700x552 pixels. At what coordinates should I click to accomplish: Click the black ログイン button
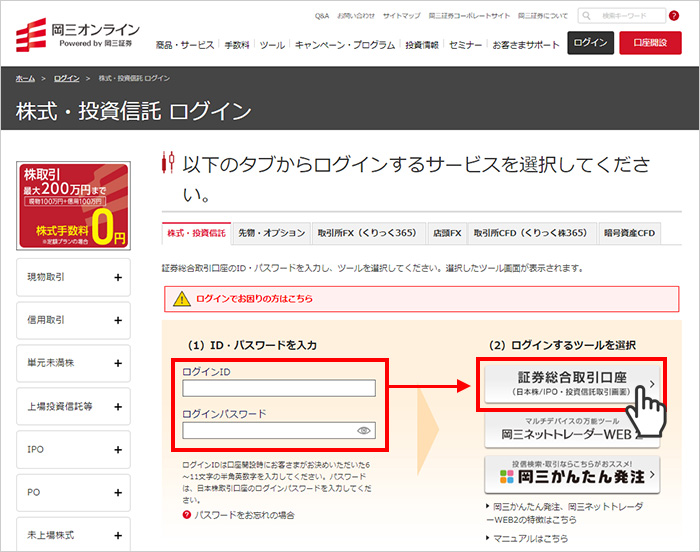pyautogui.click(x=591, y=43)
